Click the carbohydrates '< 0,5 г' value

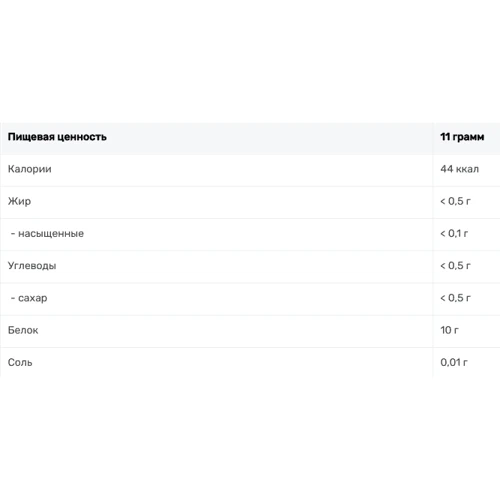(x=455, y=266)
